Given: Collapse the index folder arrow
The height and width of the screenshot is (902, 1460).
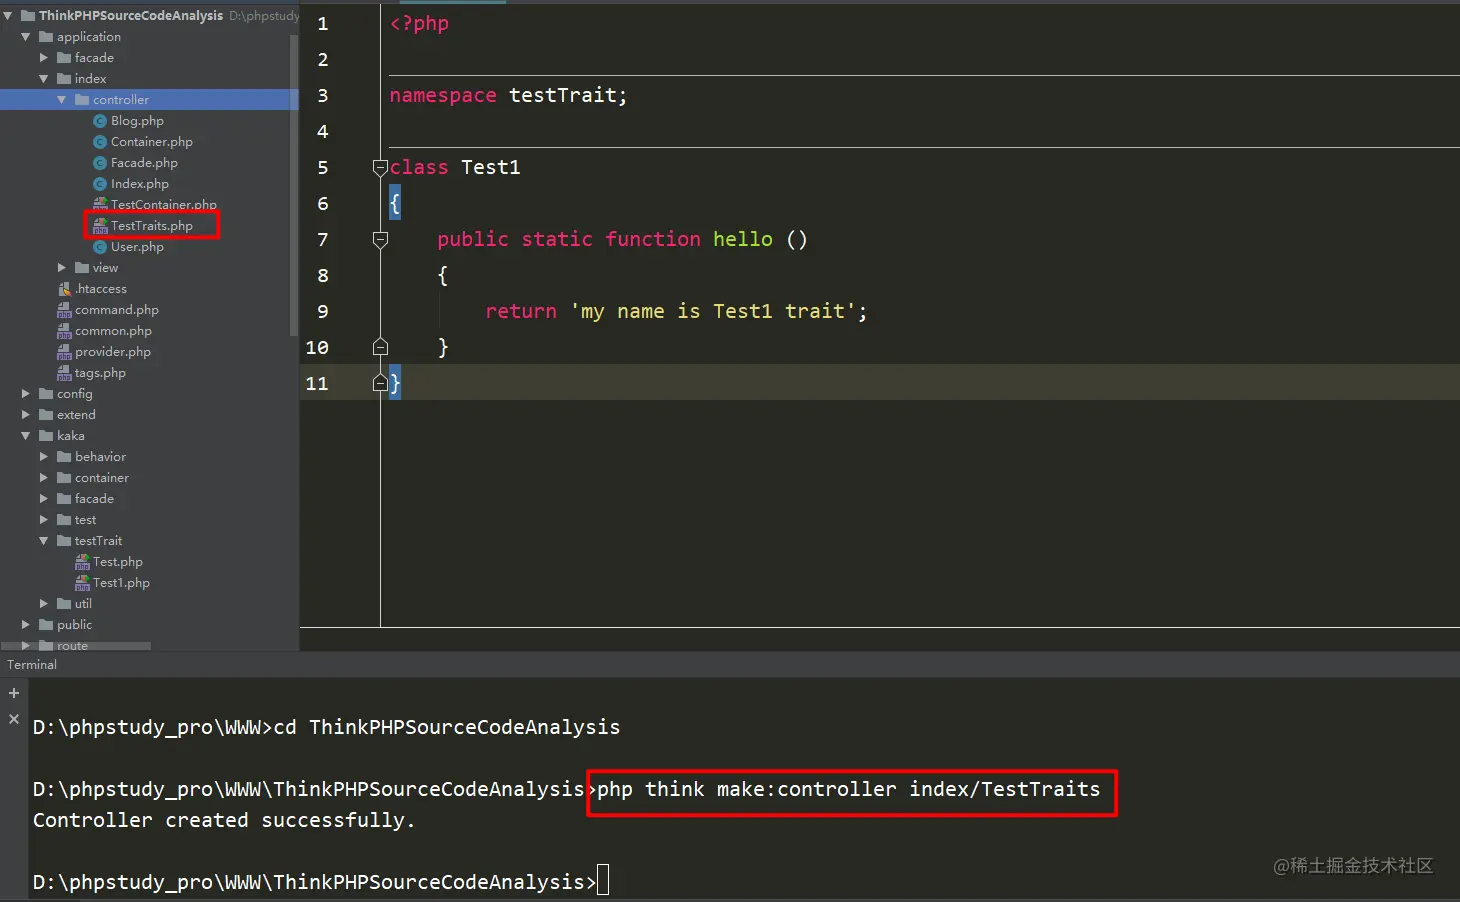Looking at the screenshot, I should click(x=44, y=79).
